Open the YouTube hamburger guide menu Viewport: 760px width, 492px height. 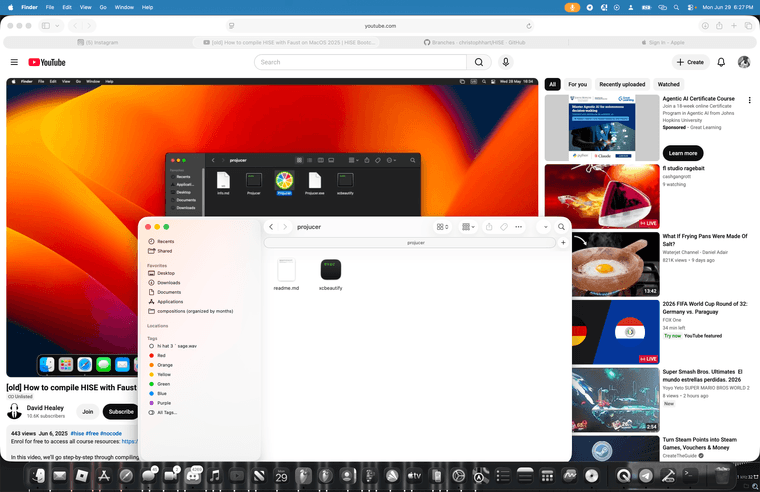click(14, 62)
